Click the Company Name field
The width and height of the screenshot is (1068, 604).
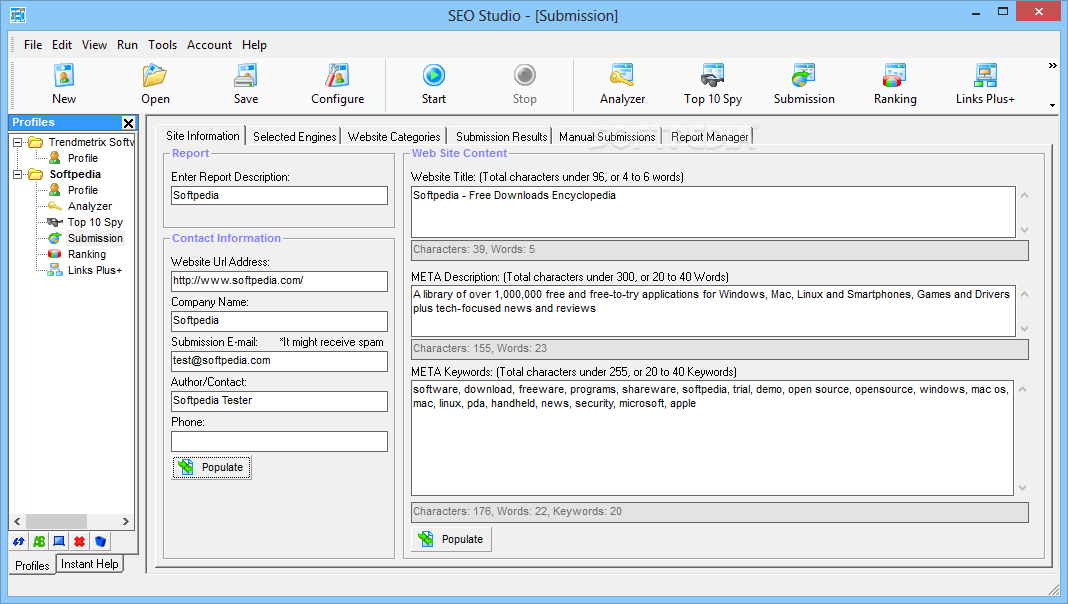pos(279,321)
